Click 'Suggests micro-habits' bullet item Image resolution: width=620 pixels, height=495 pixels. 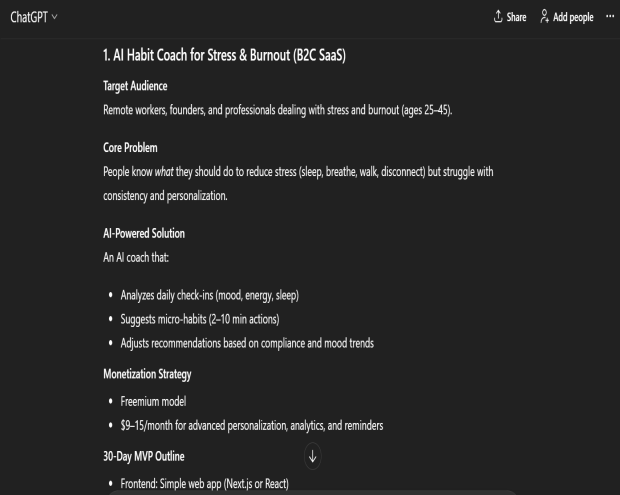[x=200, y=319]
